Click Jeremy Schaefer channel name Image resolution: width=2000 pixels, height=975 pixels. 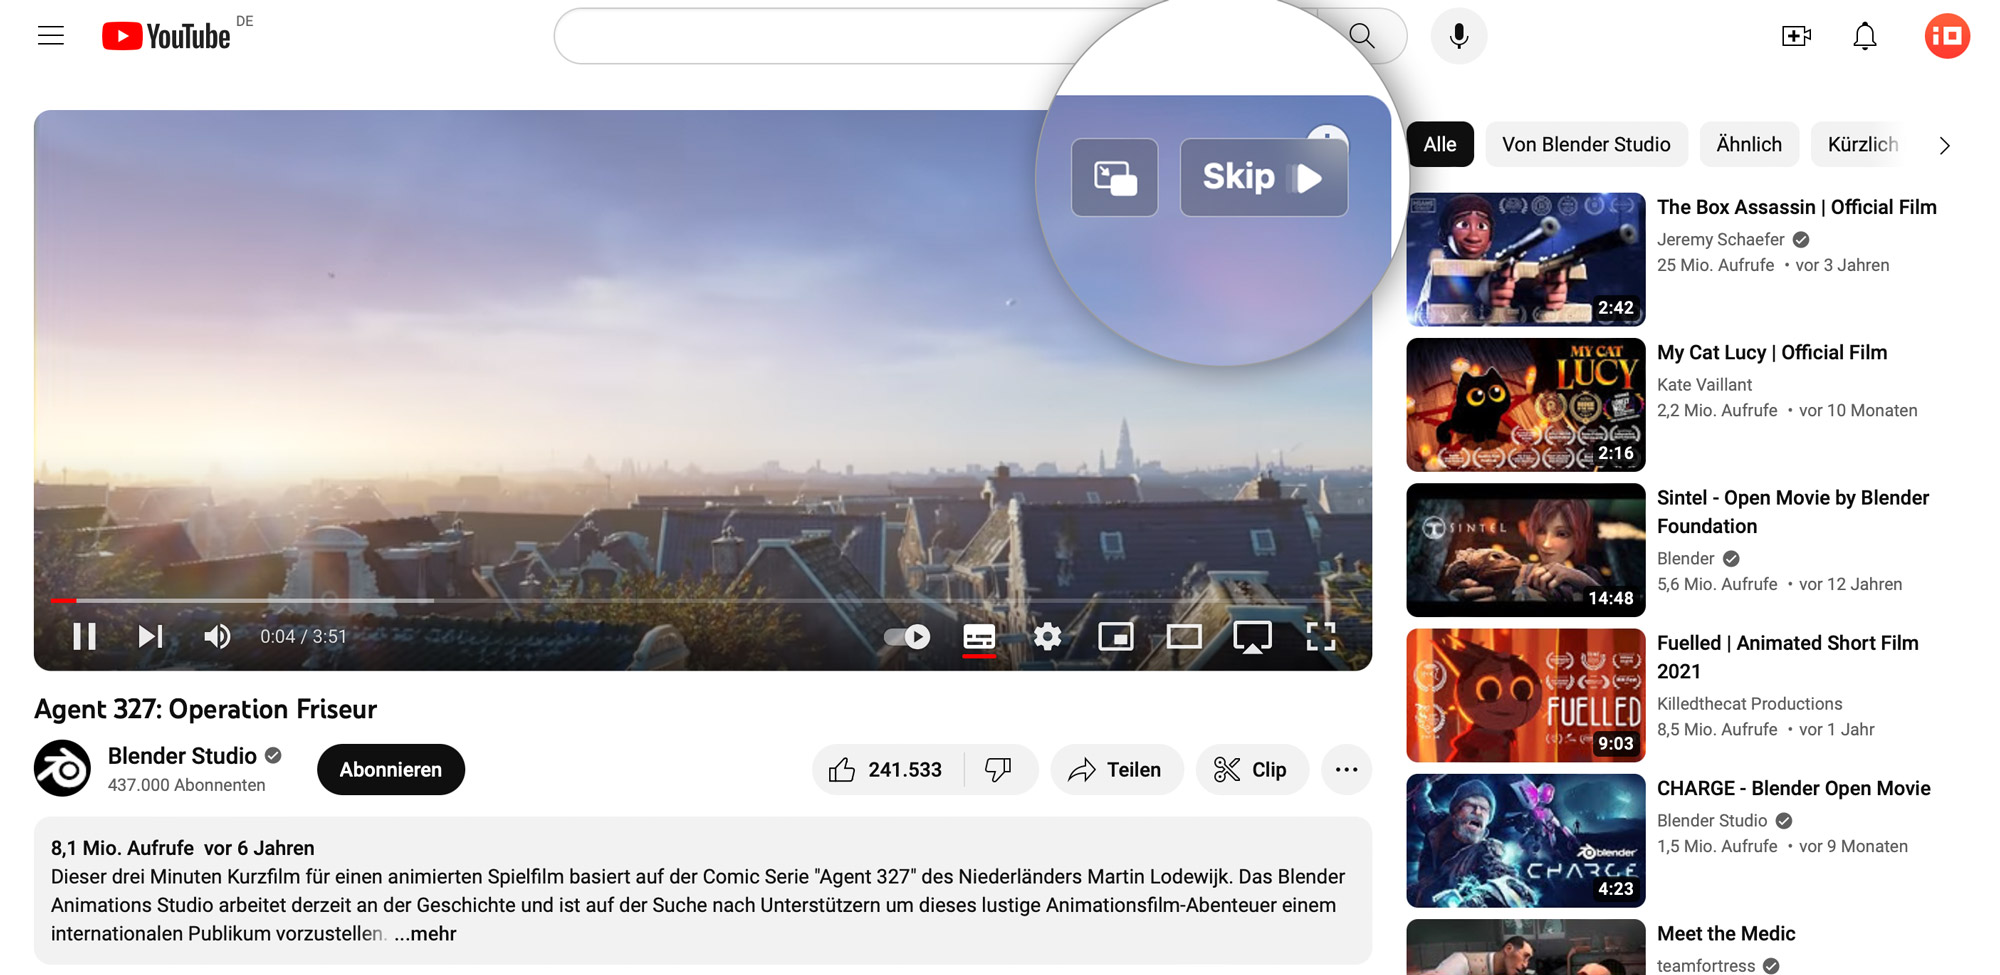[x=1721, y=240]
